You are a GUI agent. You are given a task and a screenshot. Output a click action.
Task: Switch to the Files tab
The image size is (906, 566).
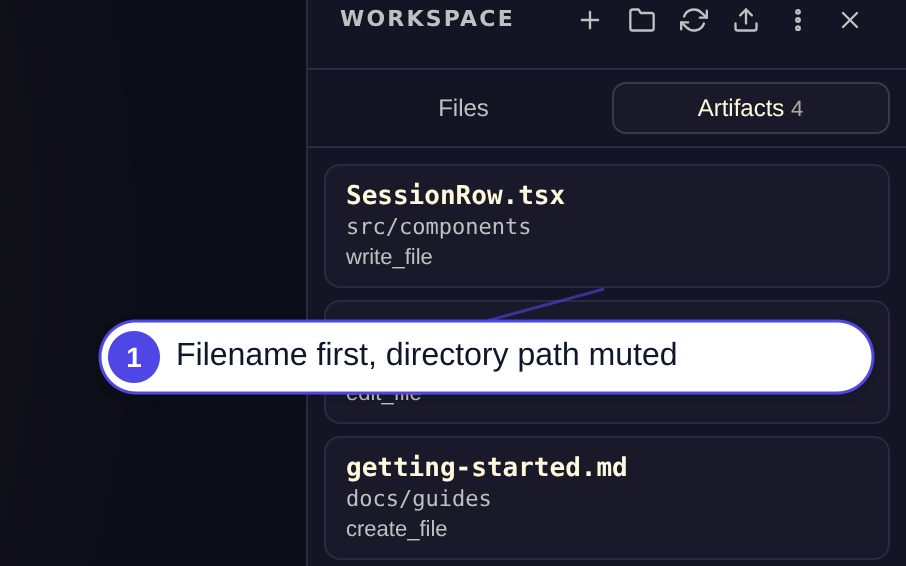point(463,108)
